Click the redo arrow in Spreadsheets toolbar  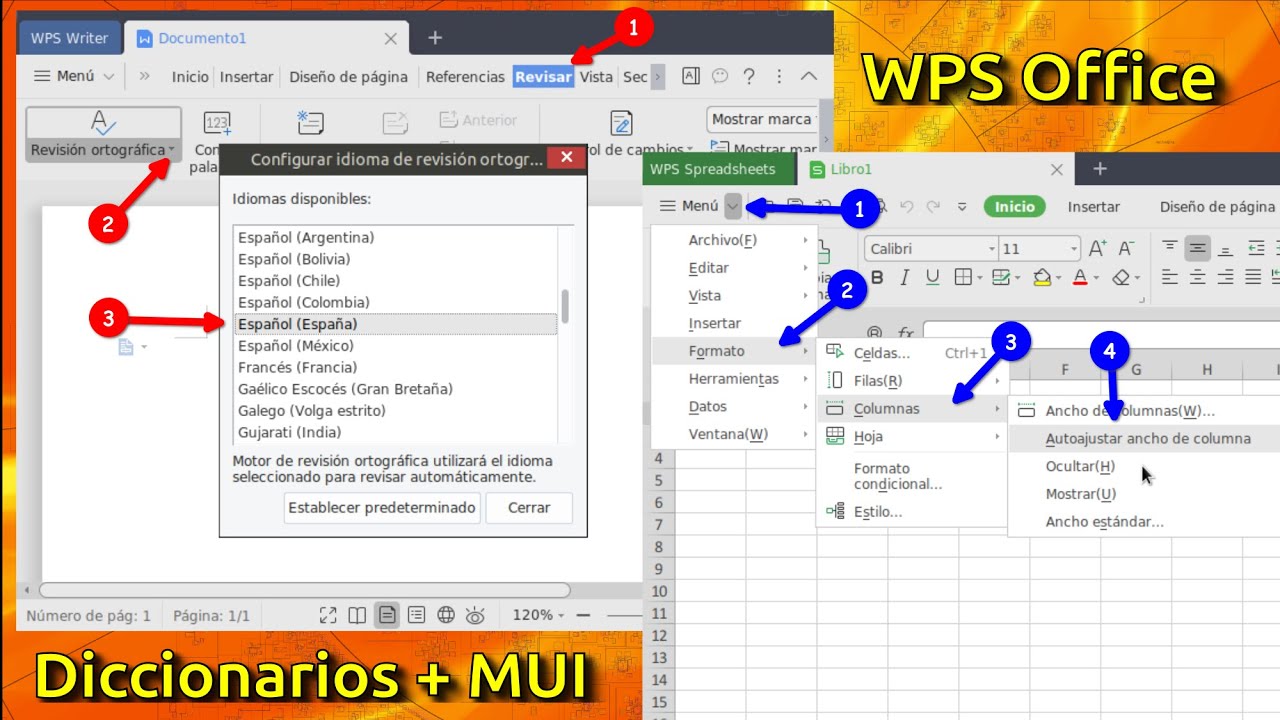(x=933, y=206)
